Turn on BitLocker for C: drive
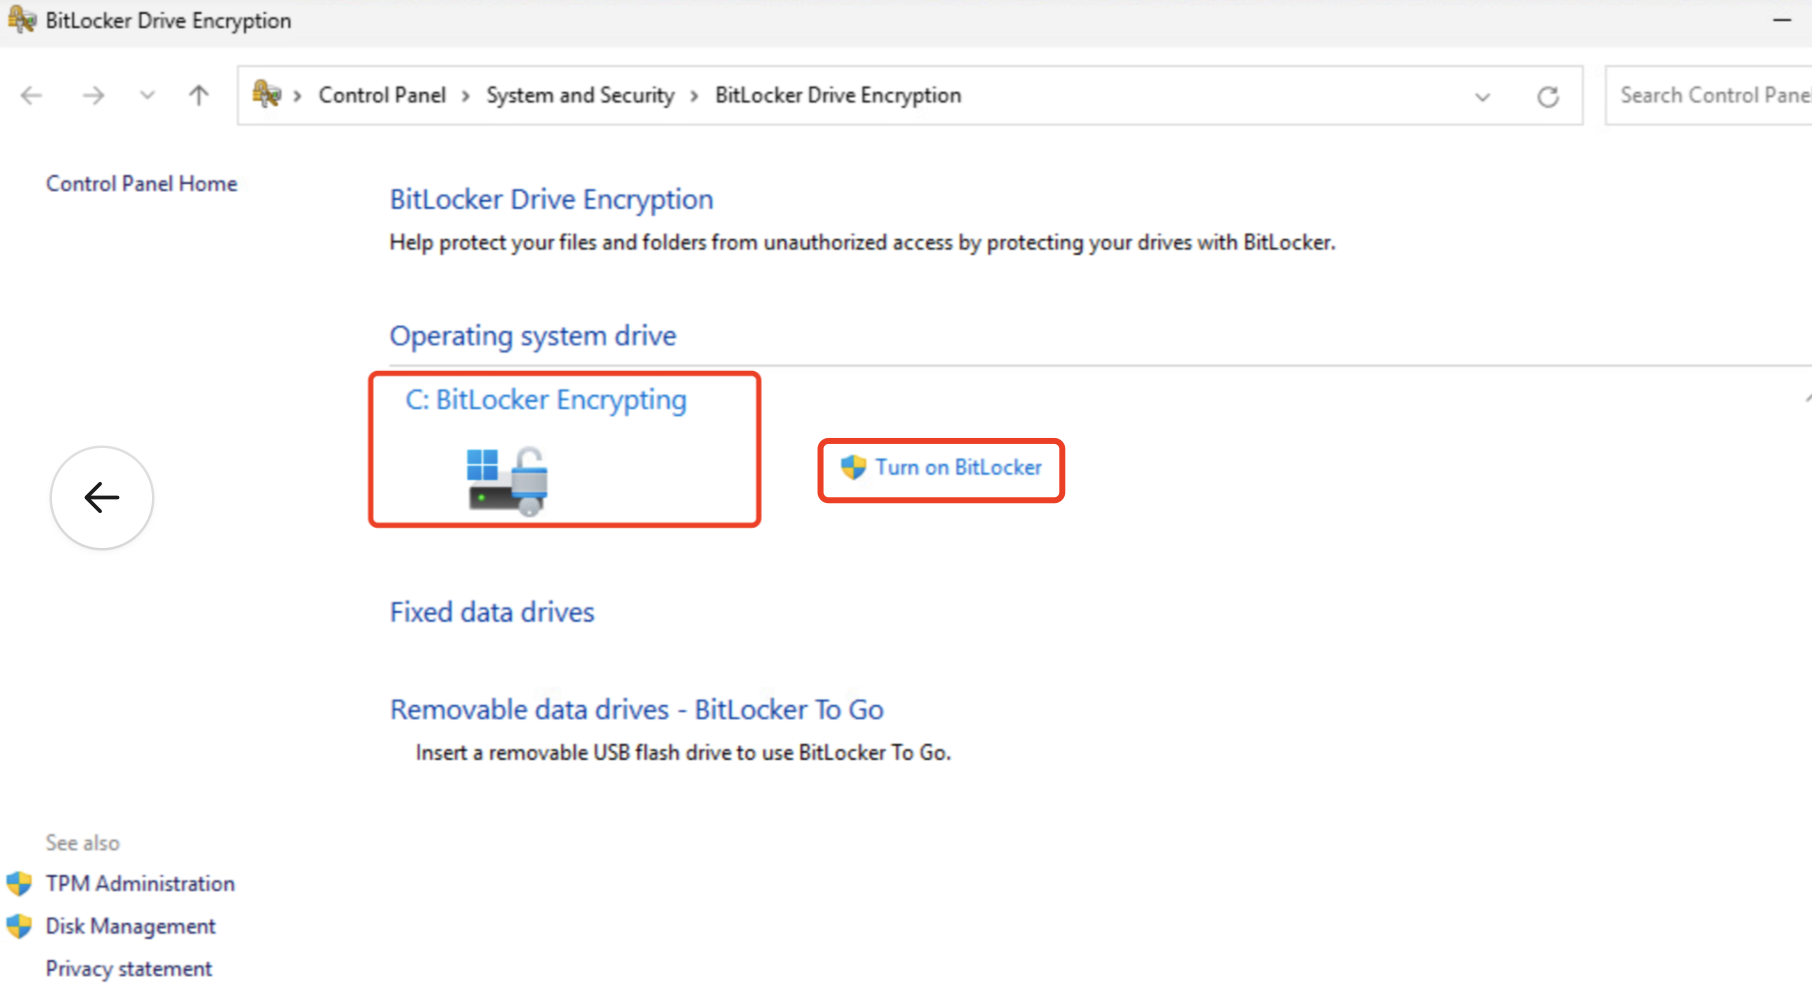 (x=957, y=468)
